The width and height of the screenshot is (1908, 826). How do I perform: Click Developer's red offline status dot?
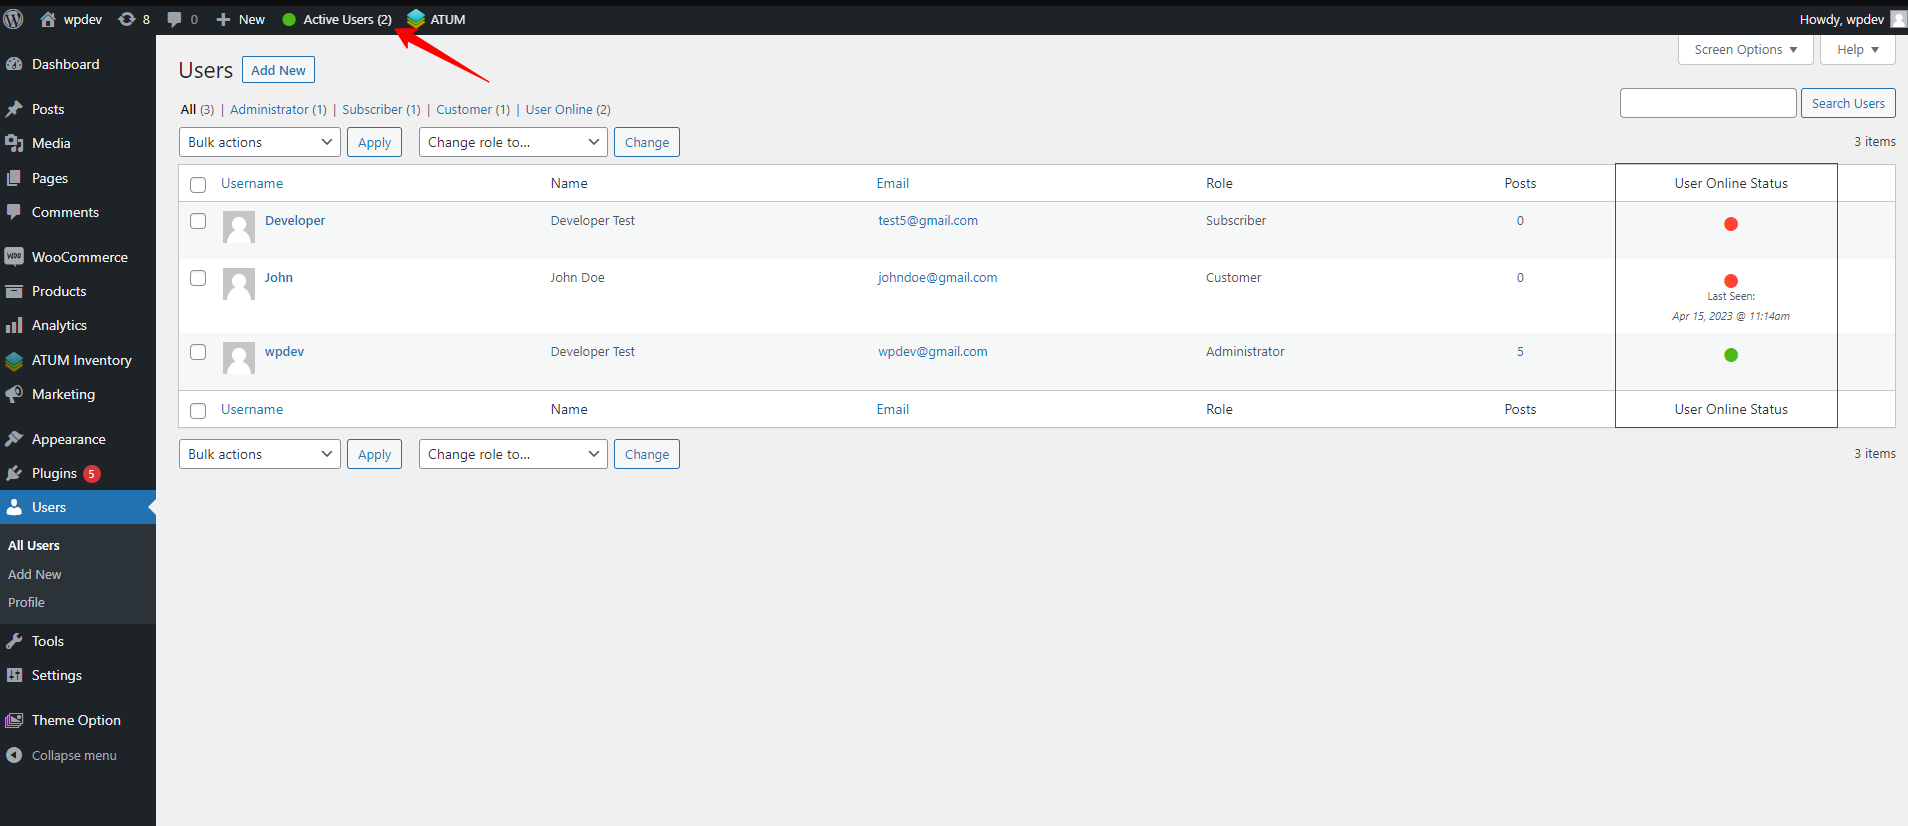pyautogui.click(x=1731, y=224)
